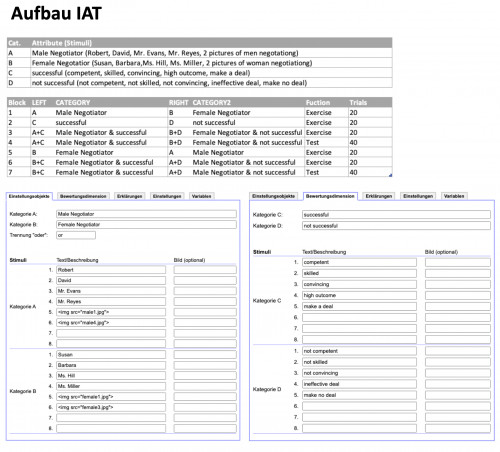Open the Bewertungsdimension tab in left panel
500x452 pixels.
83,196
